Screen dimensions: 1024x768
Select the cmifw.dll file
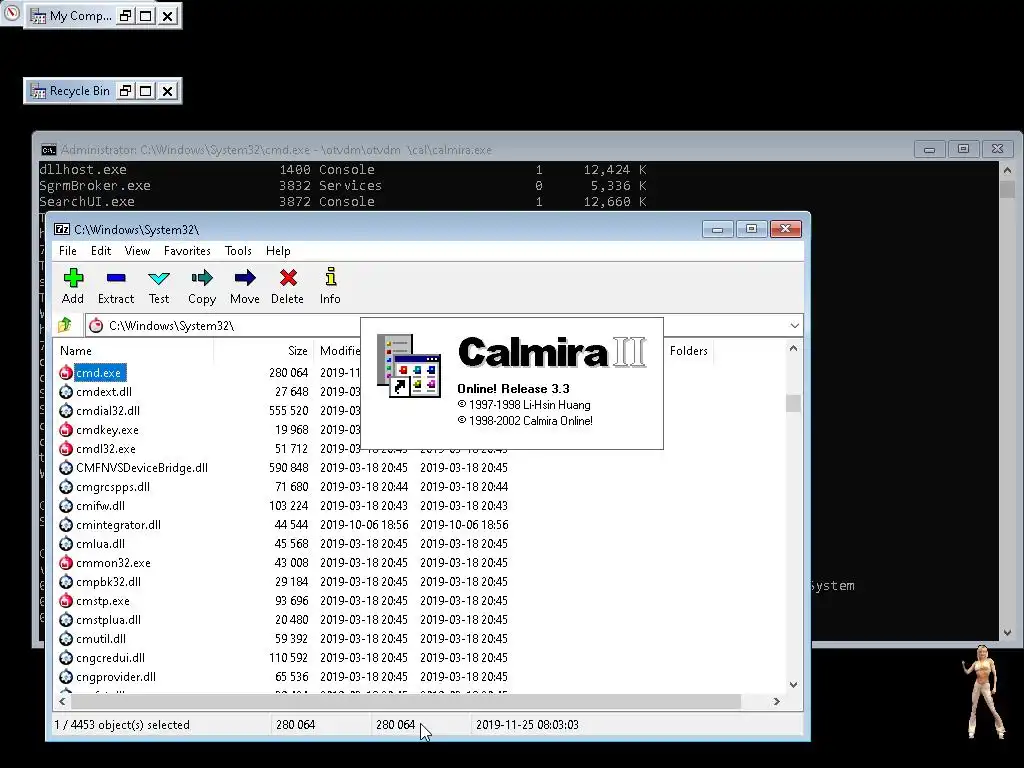[x=100, y=505]
